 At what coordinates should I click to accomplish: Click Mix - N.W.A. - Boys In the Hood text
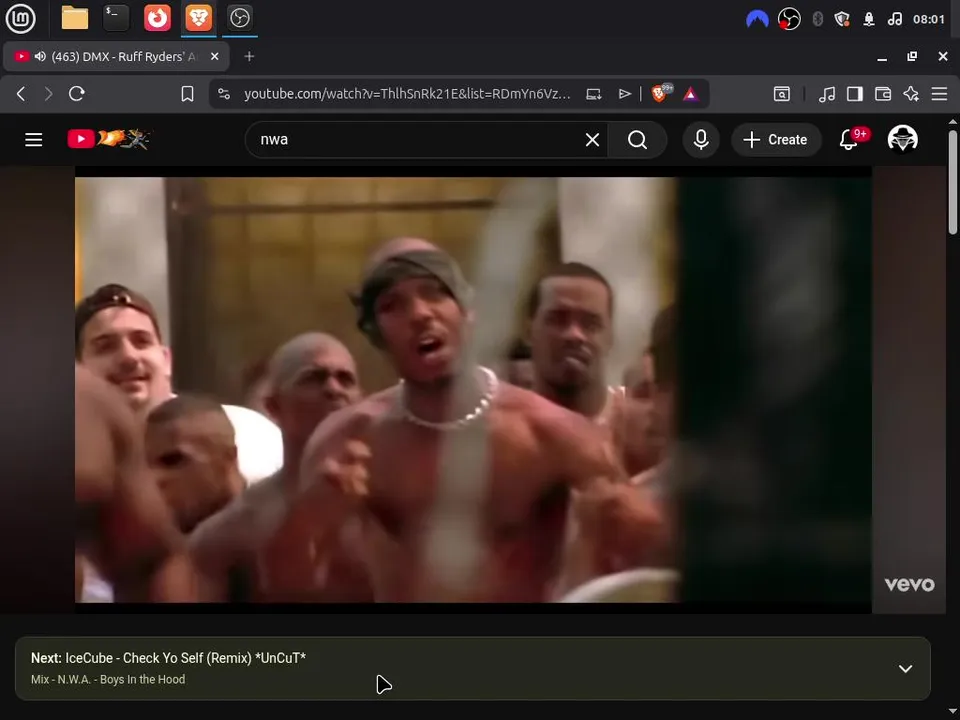point(108,680)
